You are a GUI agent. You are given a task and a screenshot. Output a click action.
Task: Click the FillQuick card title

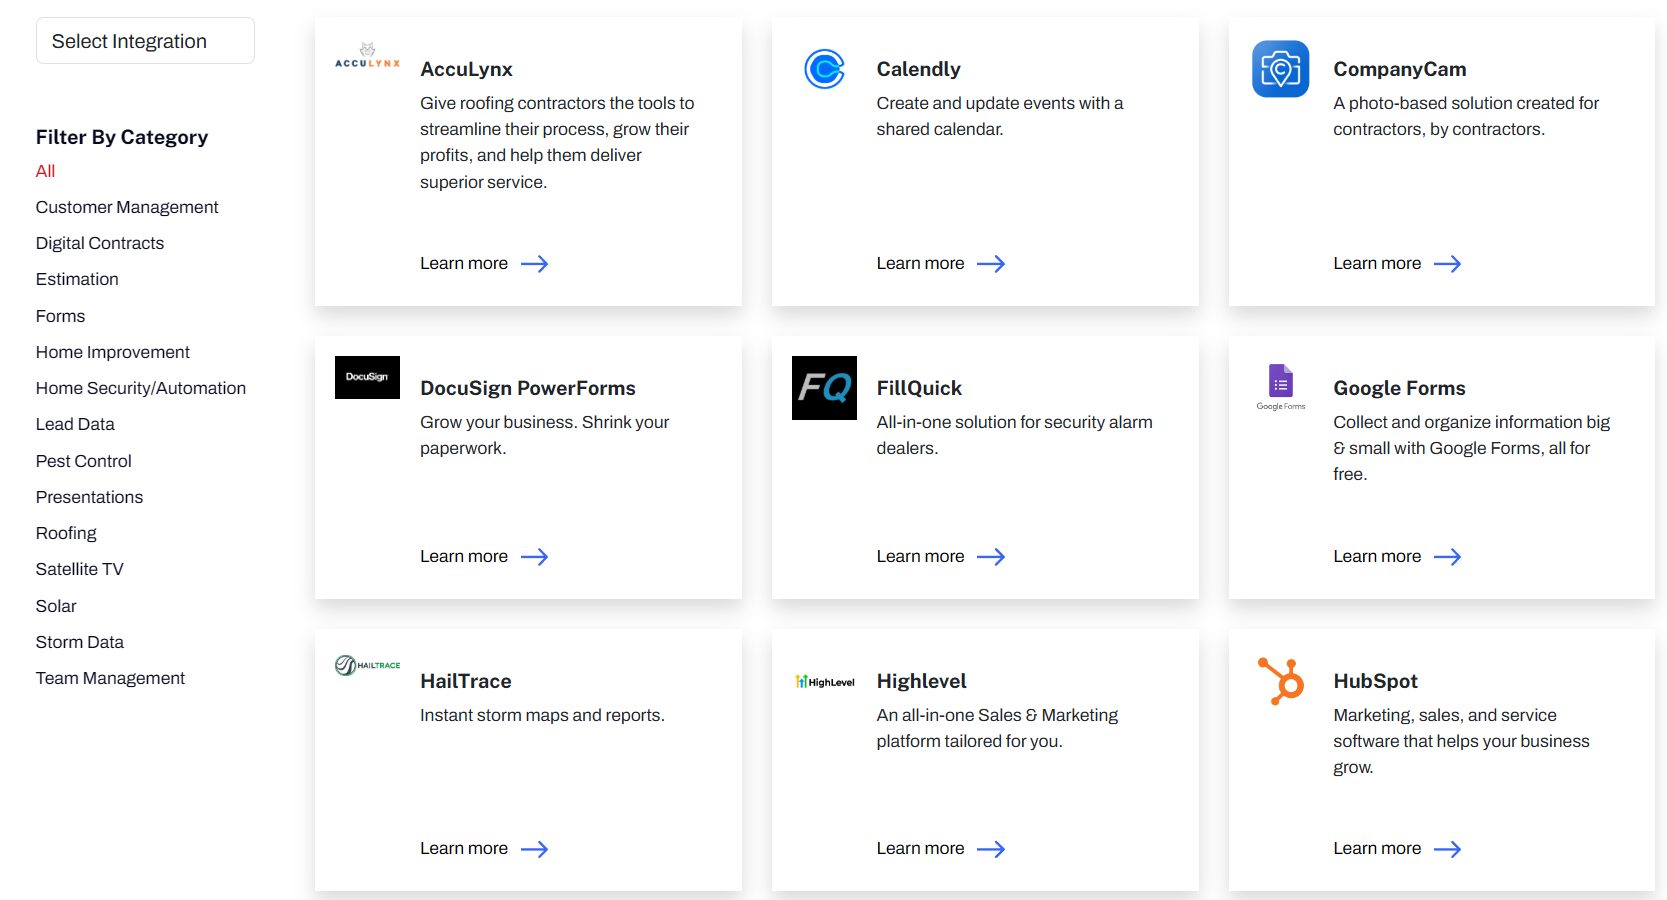tap(919, 388)
